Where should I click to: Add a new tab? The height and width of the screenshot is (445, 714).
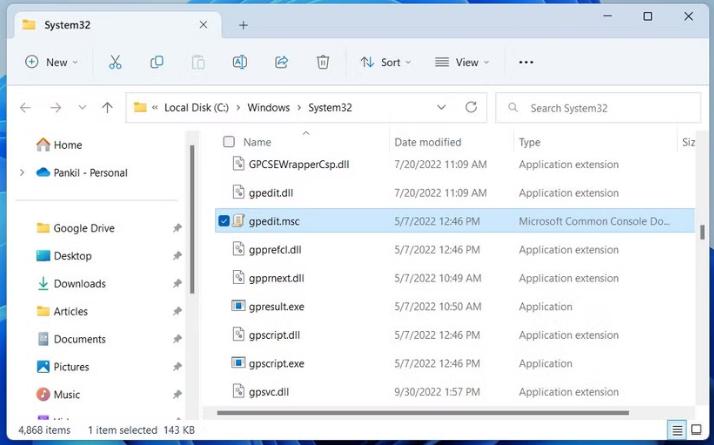(x=243, y=25)
